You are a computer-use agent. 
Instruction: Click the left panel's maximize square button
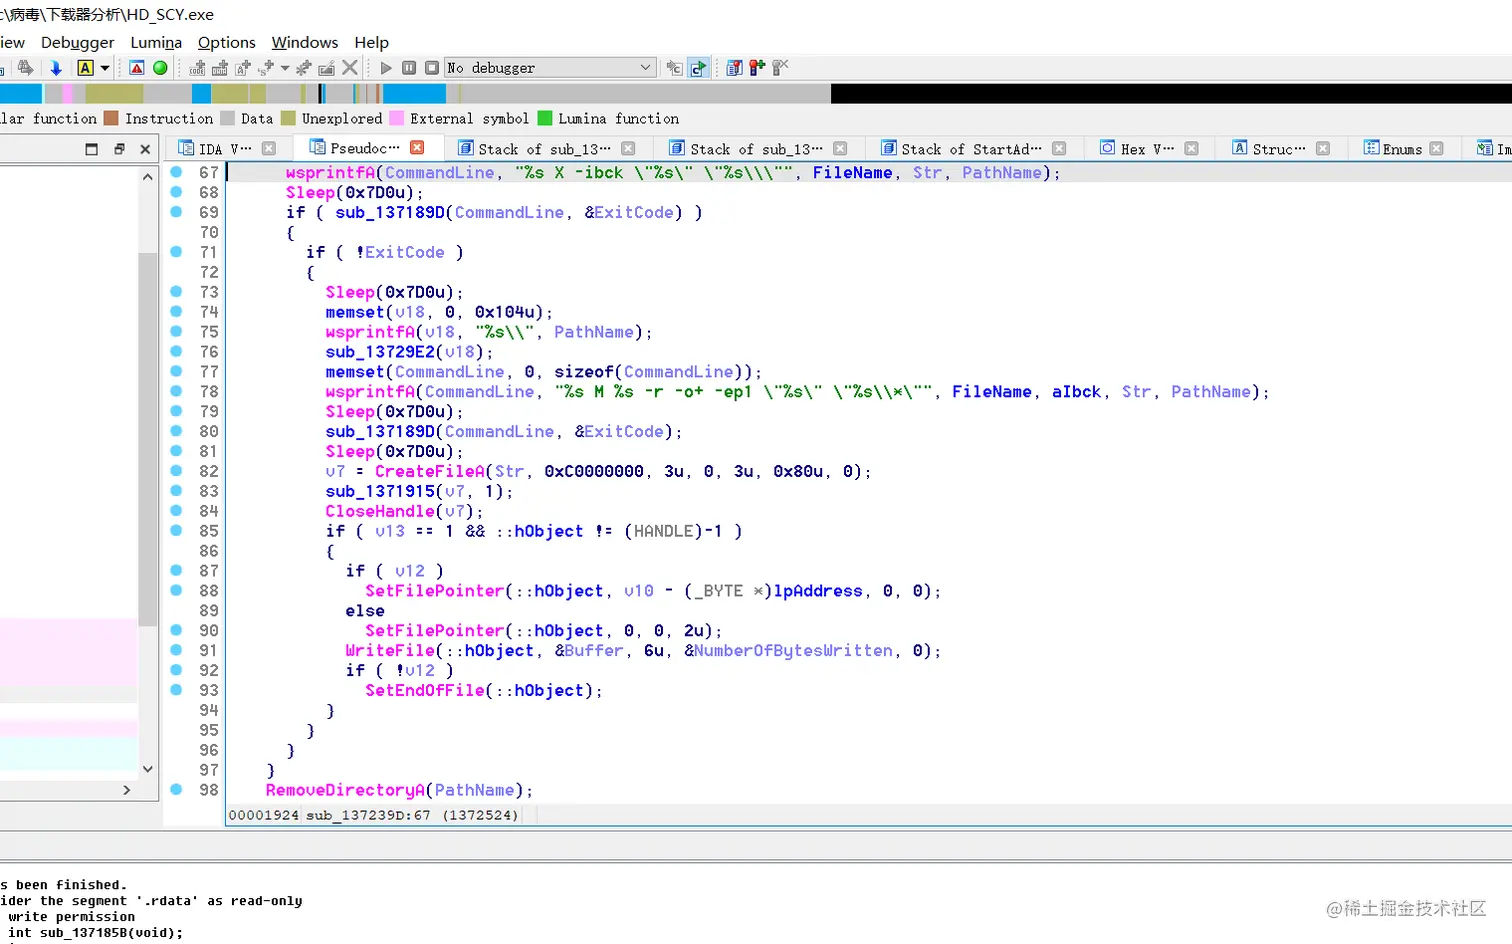(91, 149)
